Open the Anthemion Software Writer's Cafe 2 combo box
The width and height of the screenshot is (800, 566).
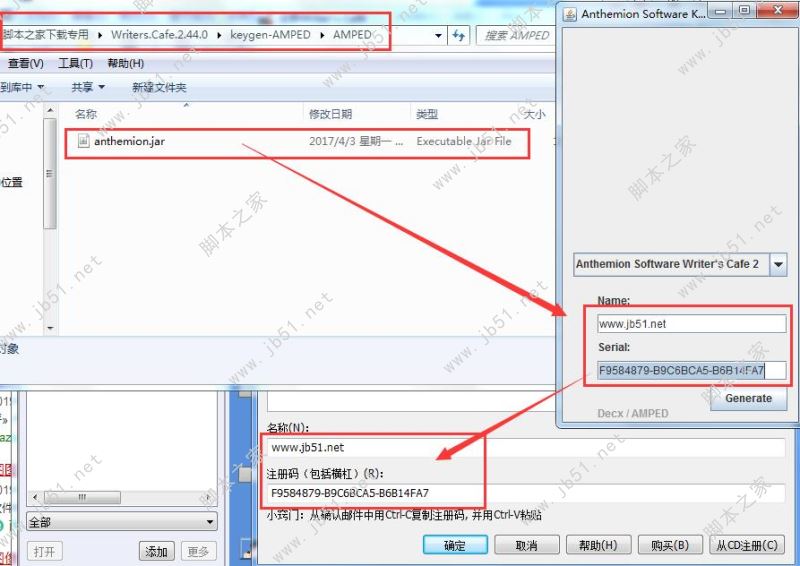click(680, 264)
